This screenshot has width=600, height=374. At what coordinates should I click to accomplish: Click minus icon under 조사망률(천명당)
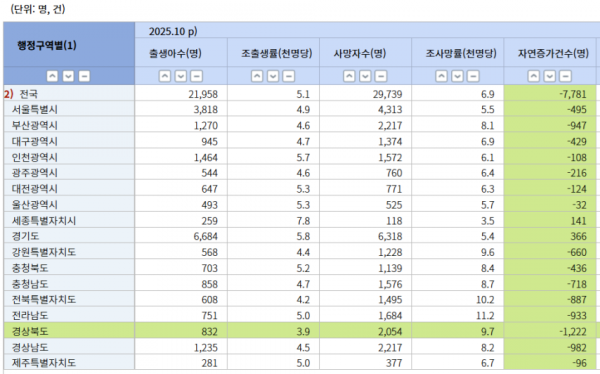473,76
